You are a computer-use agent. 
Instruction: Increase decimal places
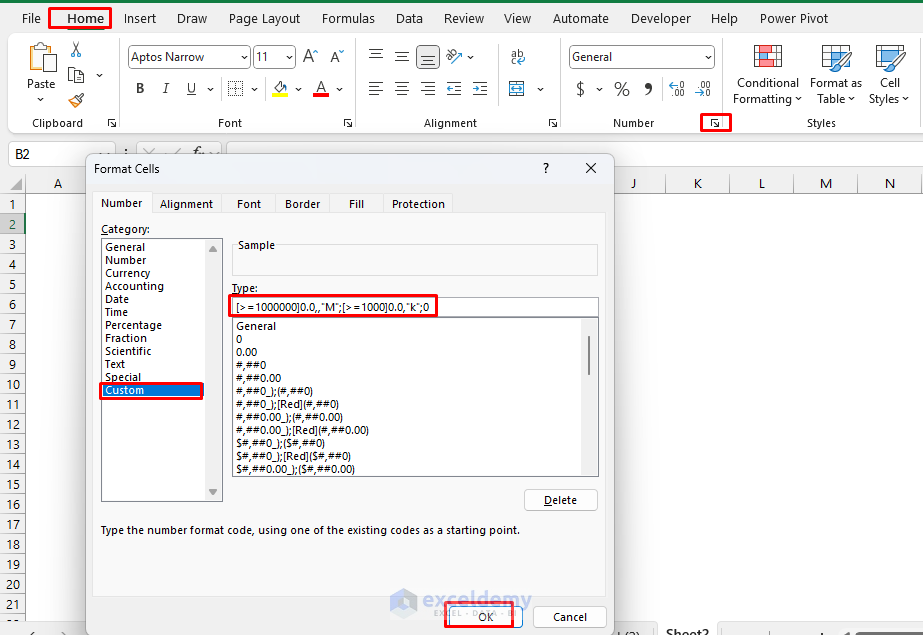pyautogui.click(x=676, y=88)
